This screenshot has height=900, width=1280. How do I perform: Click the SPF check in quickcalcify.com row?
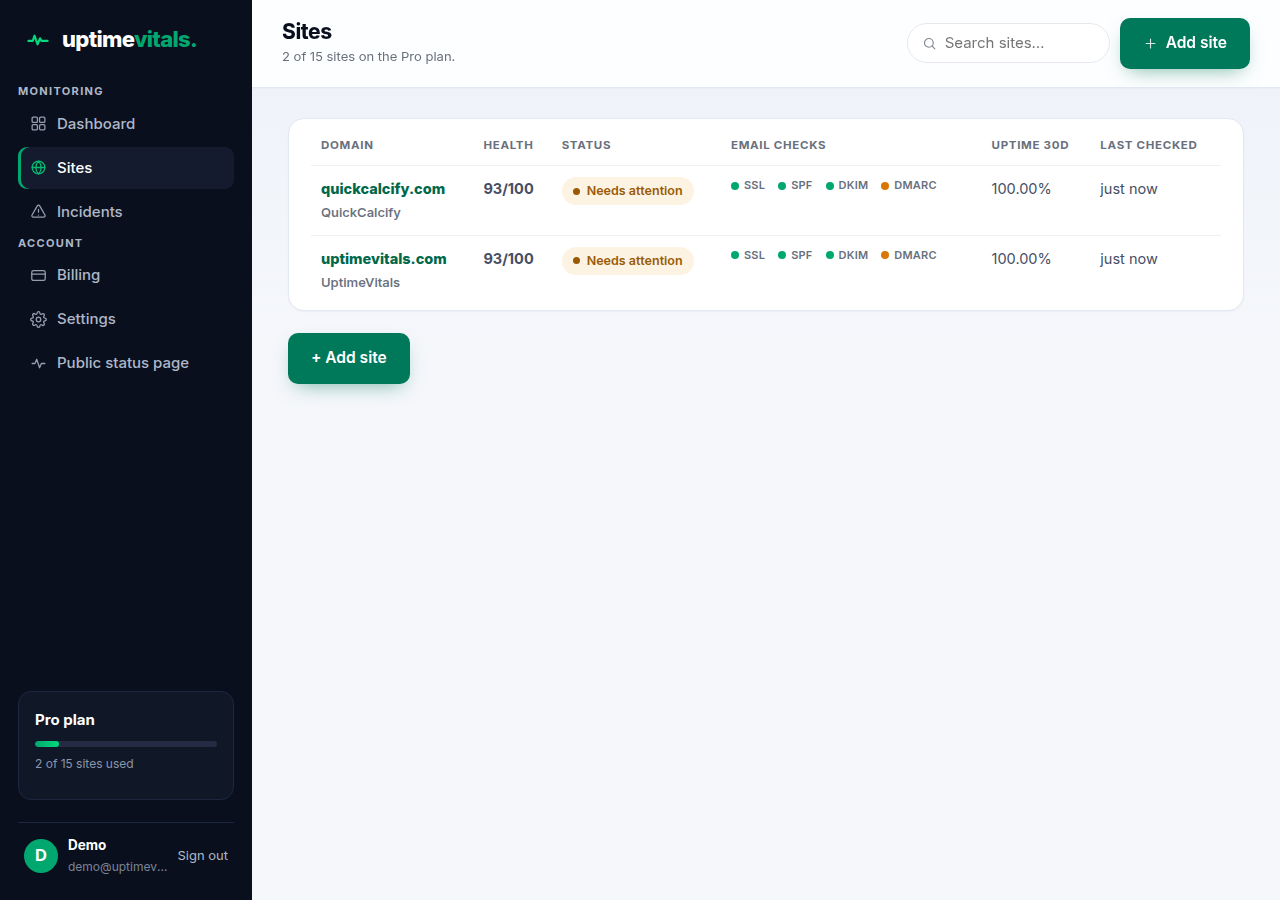pyautogui.click(x=795, y=186)
